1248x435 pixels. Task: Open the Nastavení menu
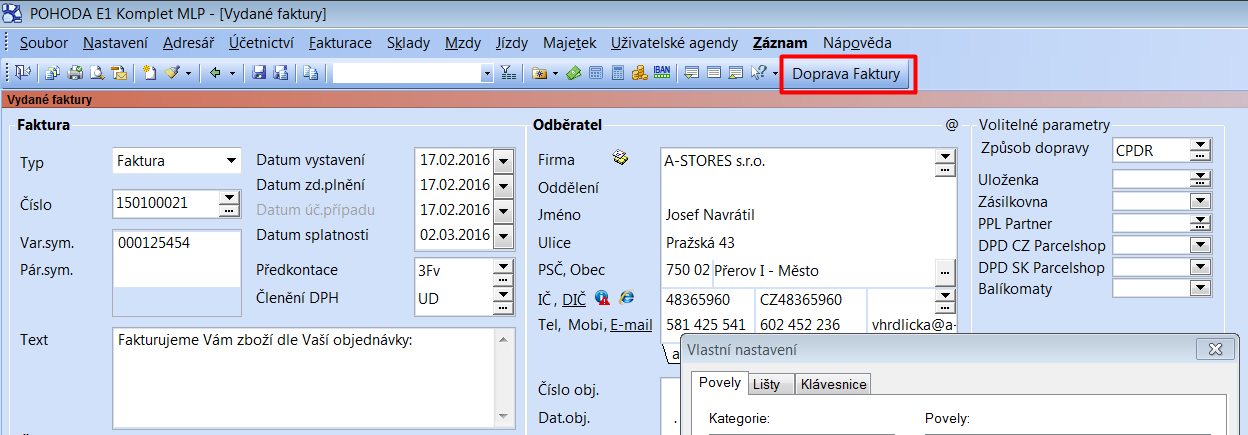tap(115, 43)
